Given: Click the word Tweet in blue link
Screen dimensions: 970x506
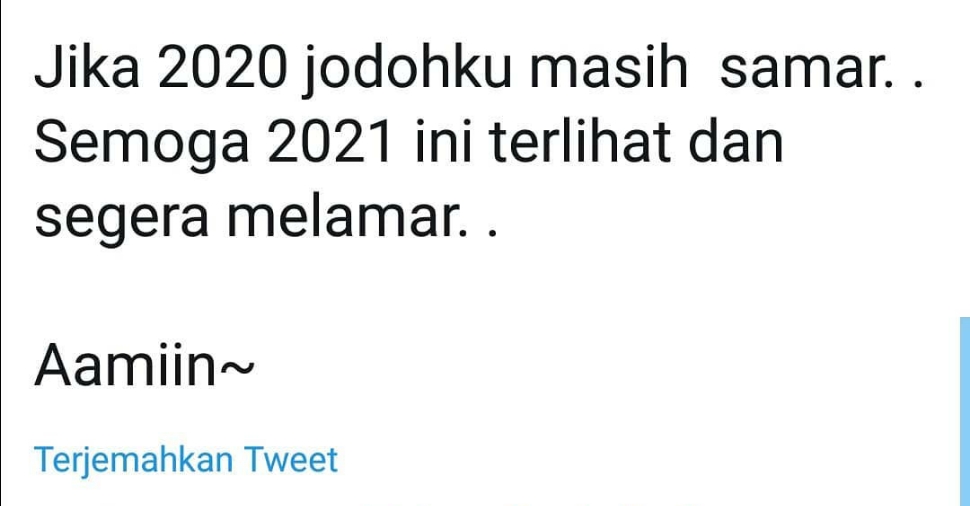Looking at the screenshot, I should click(291, 460).
